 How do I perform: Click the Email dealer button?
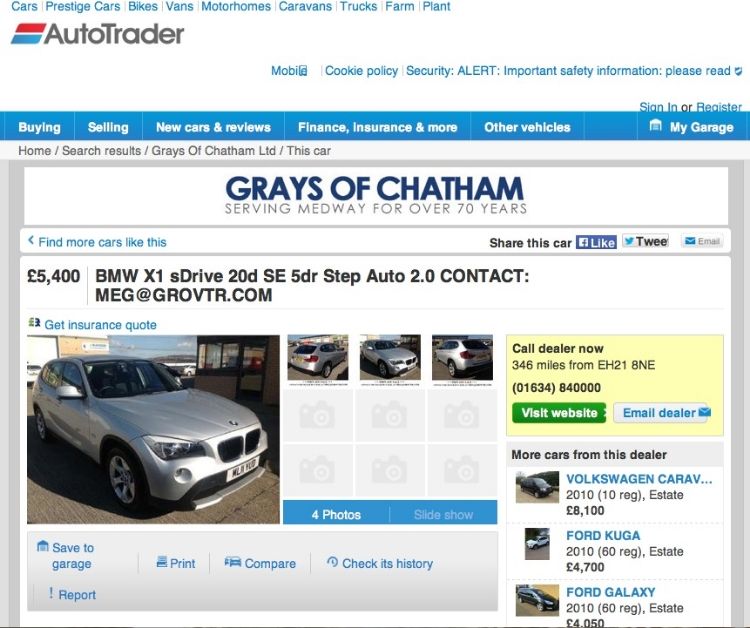click(662, 413)
